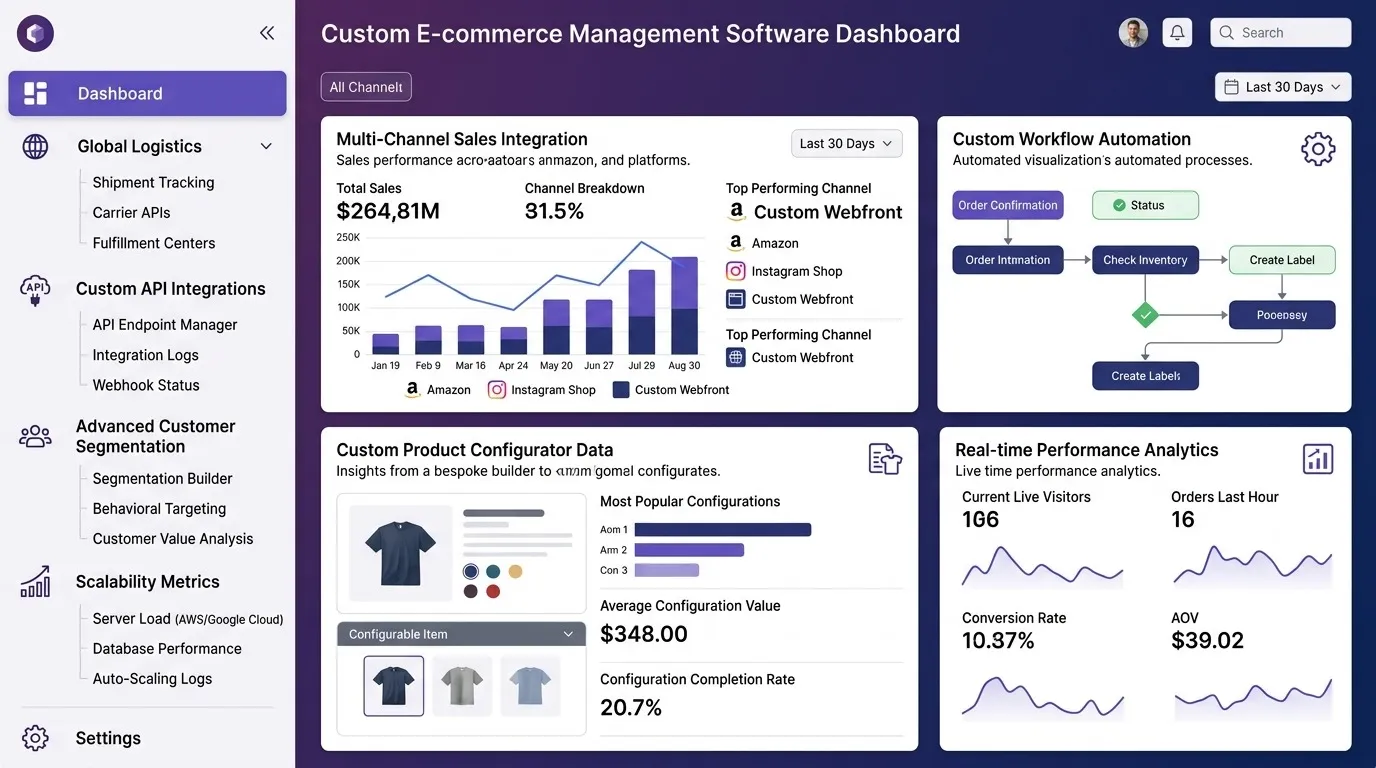The height and width of the screenshot is (768, 1376).
Task: Select the gray t-shirt thumbnail
Action: [x=461, y=686]
